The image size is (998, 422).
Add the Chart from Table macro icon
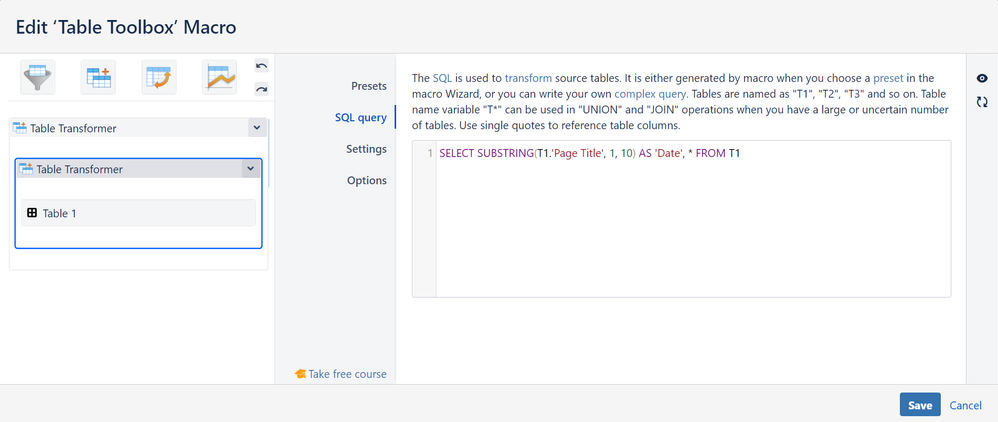click(x=219, y=76)
